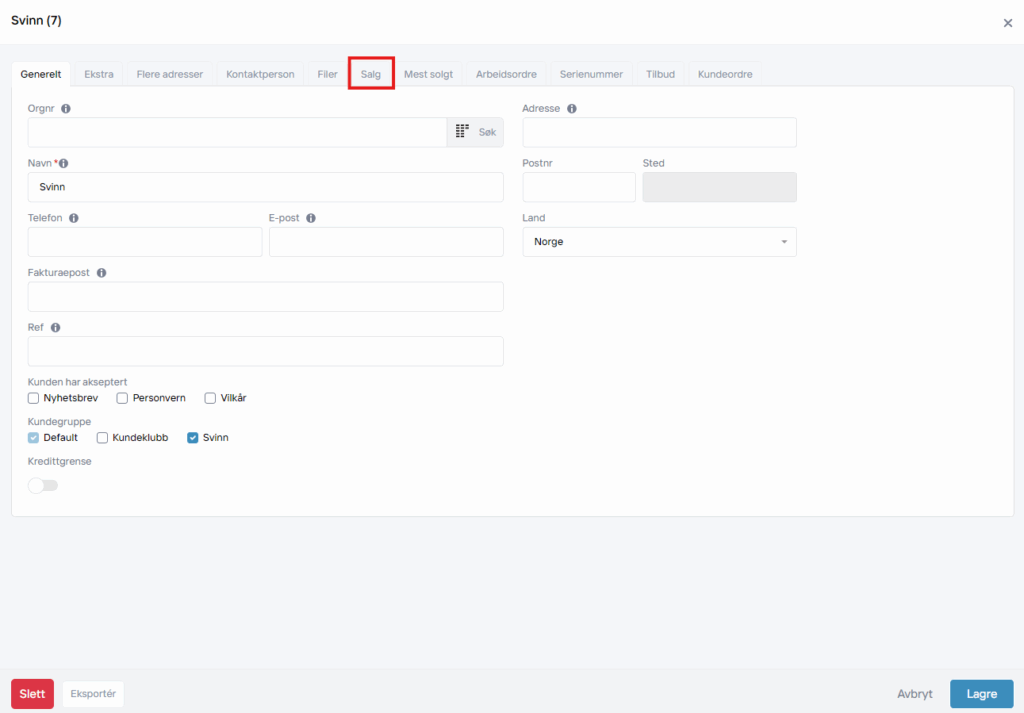Click the info icon next to Fakturaepost
This screenshot has width=1024, height=713.
tap(101, 272)
